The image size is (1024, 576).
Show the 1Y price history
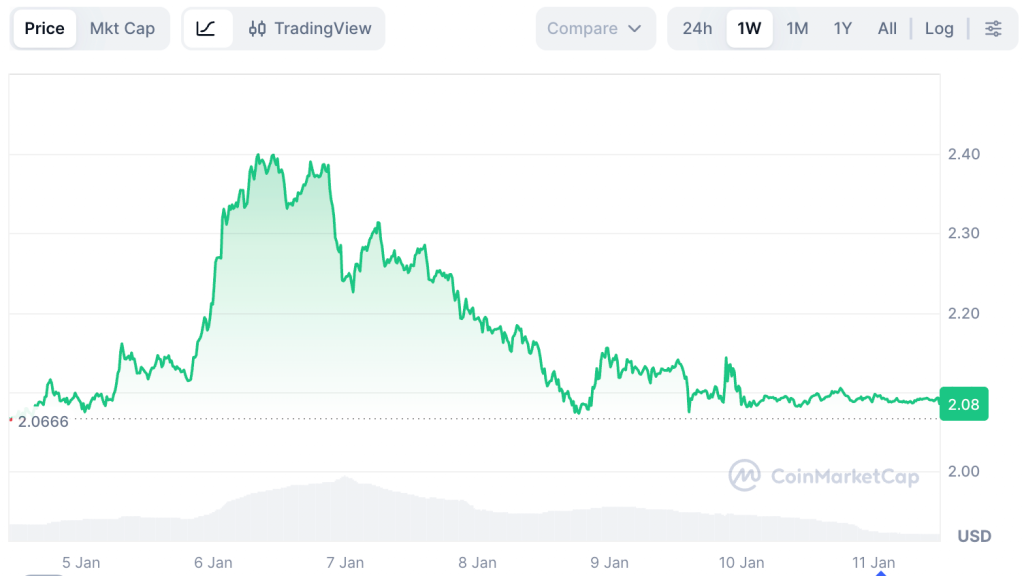click(x=843, y=29)
